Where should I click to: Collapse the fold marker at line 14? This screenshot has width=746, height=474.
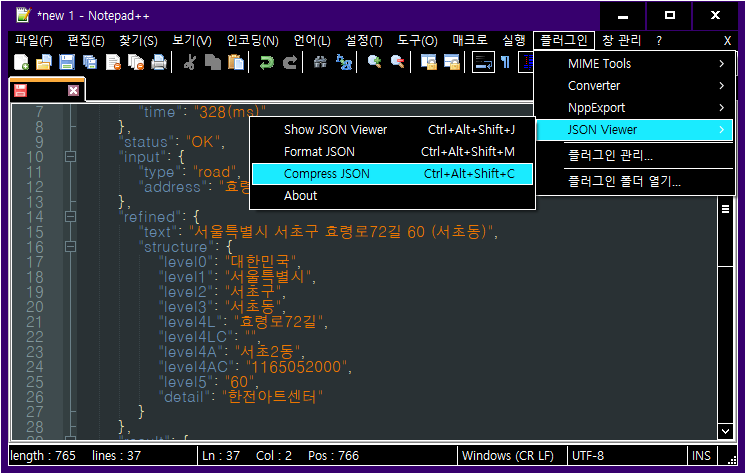pyautogui.click(x=70, y=217)
